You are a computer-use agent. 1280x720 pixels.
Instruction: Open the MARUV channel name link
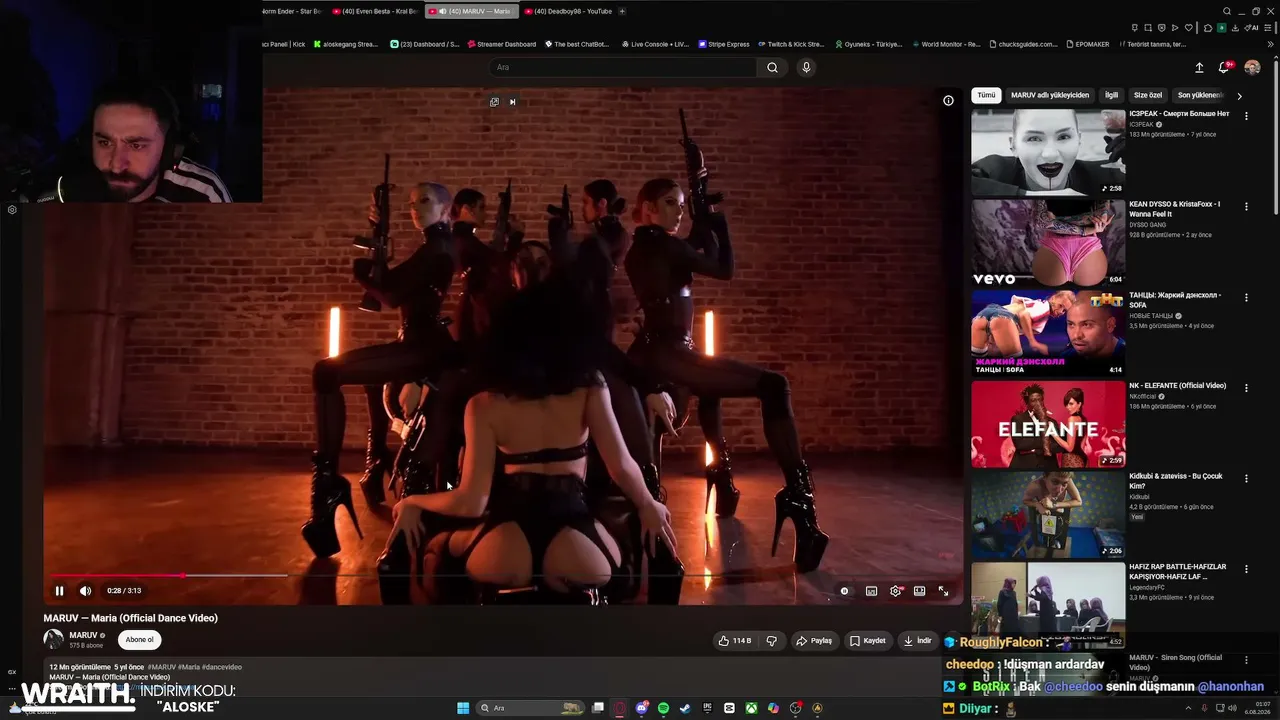coord(83,635)
